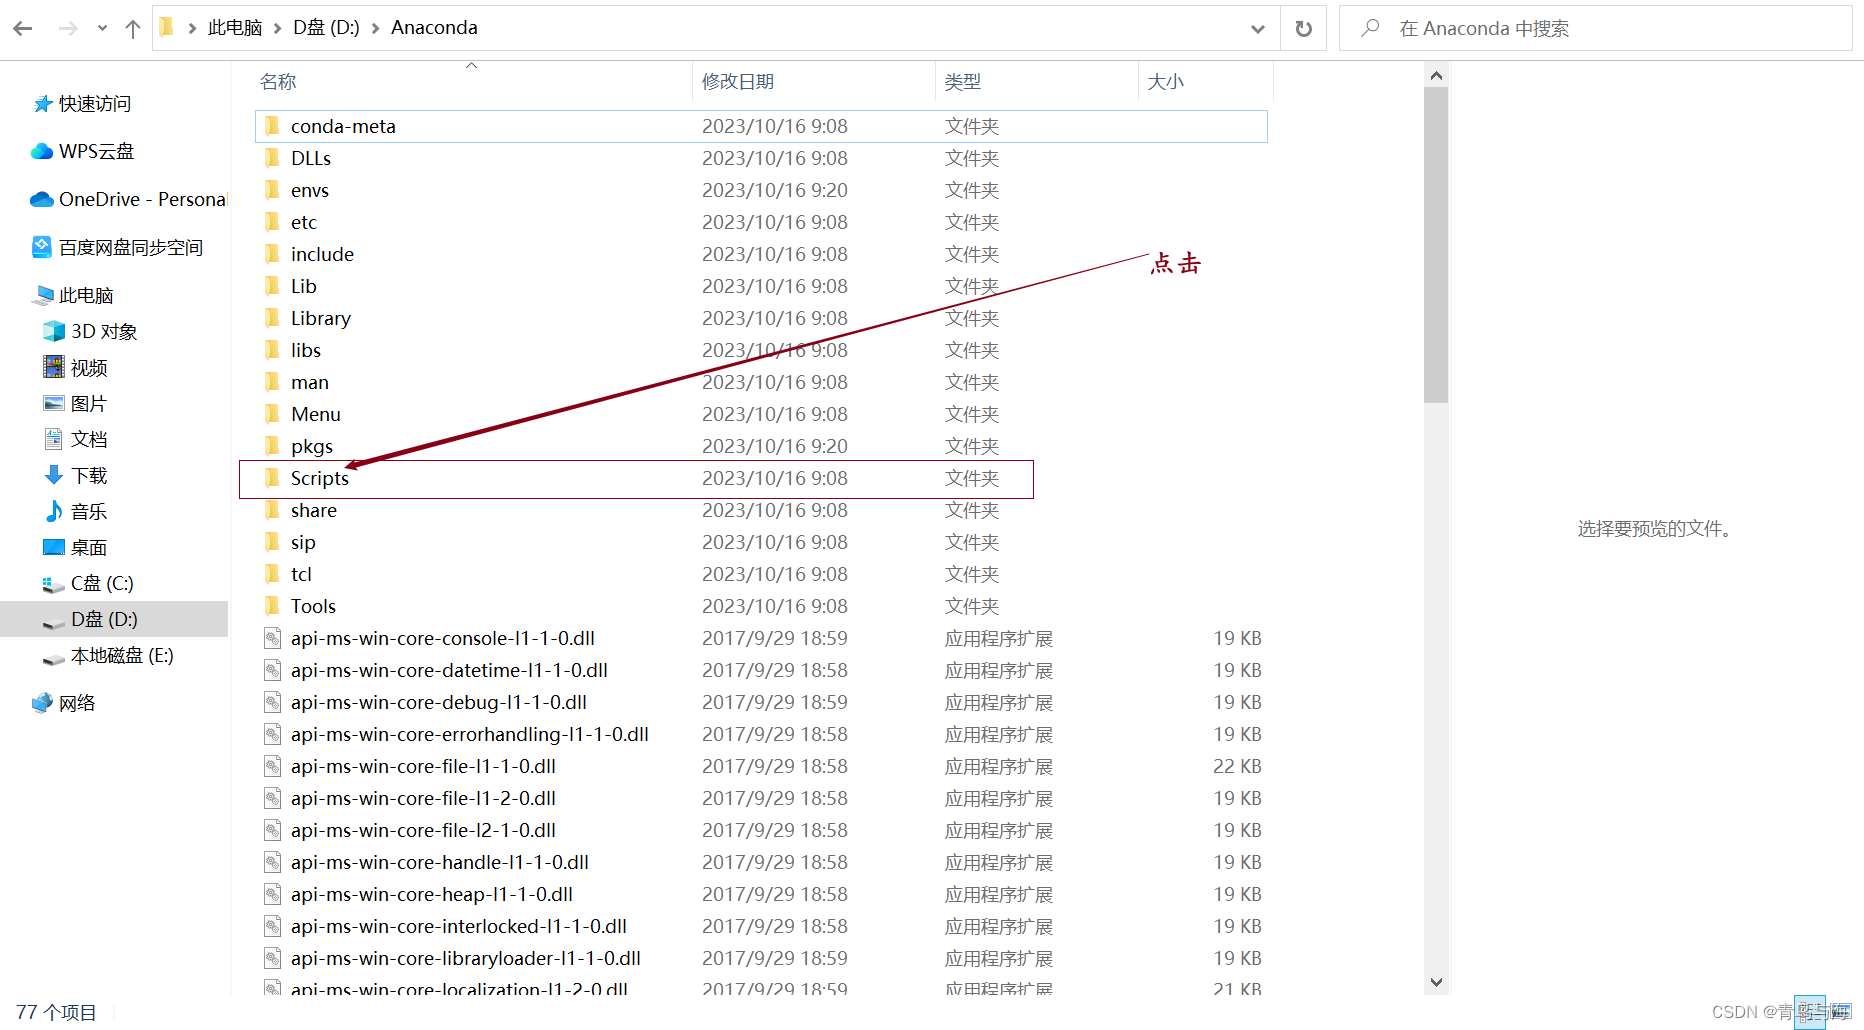The height and width of the screenshot is (1030, 1864).
Task: Click the search Anaconda input field
Action: [1595, 28]
